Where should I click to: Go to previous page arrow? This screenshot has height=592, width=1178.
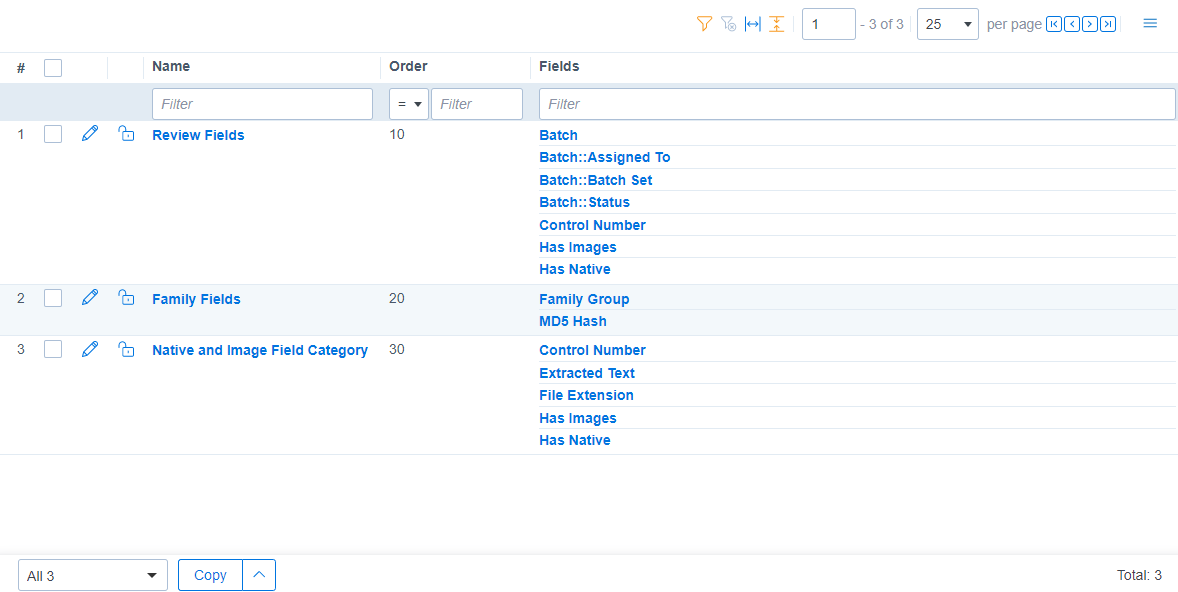coord(1072,24)
